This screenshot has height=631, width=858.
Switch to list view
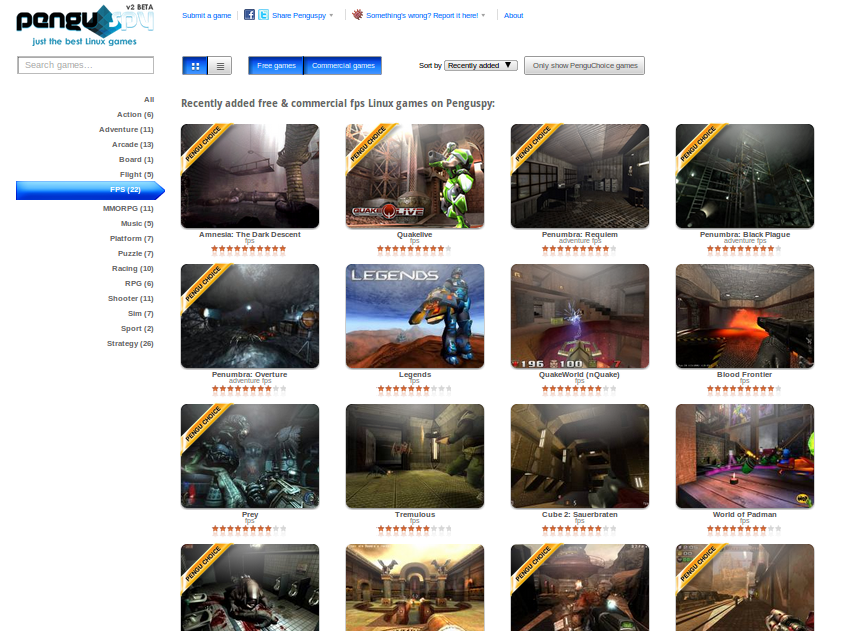pyautogui.click(x=220, y=66)
